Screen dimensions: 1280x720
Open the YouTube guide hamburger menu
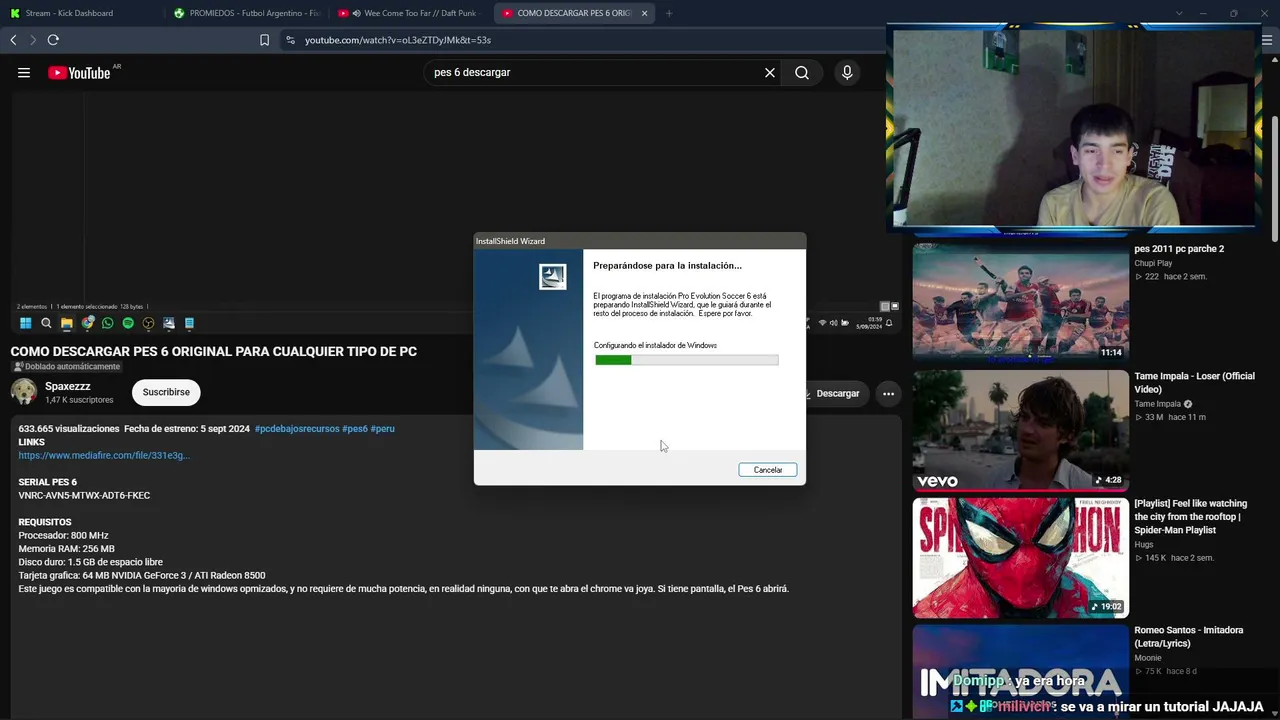[x=24, y=73]
